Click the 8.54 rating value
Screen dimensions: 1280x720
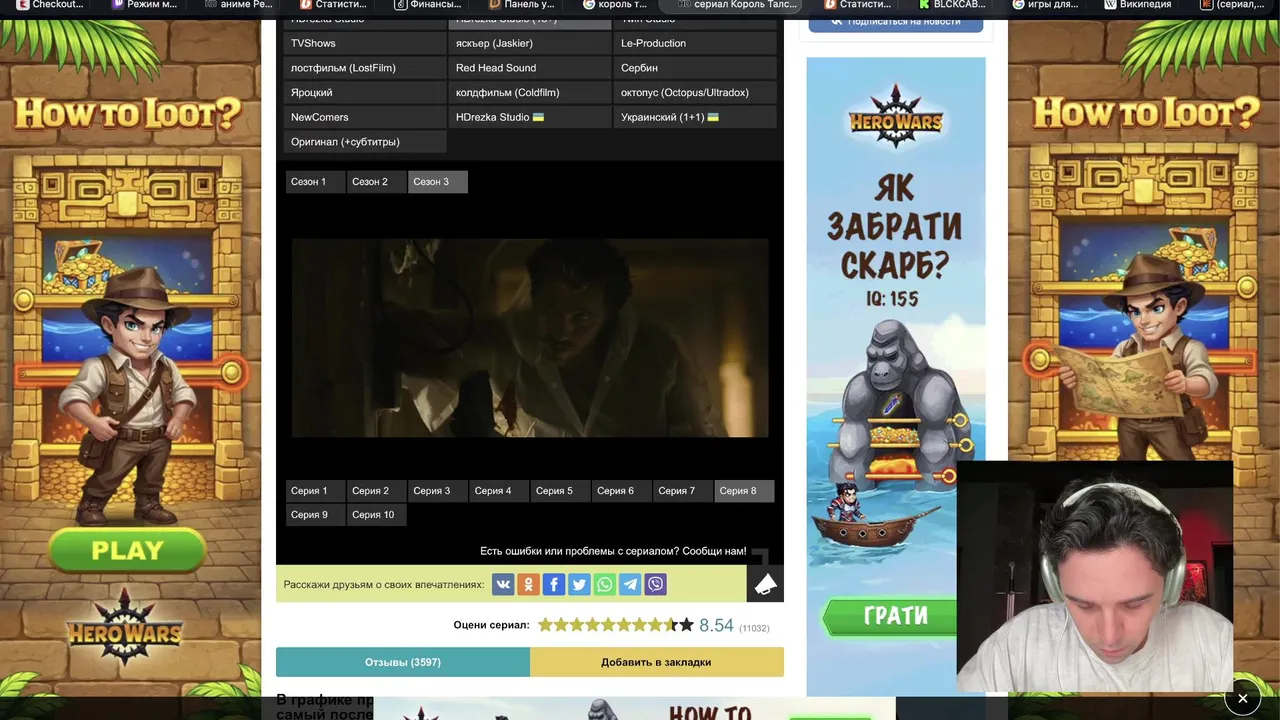pyautogui.click(x=716, y=626)
